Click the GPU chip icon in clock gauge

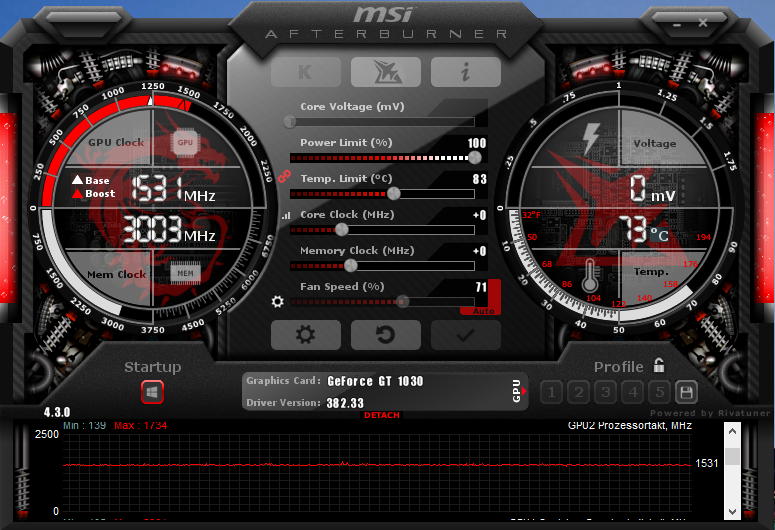tap(185, 143)
